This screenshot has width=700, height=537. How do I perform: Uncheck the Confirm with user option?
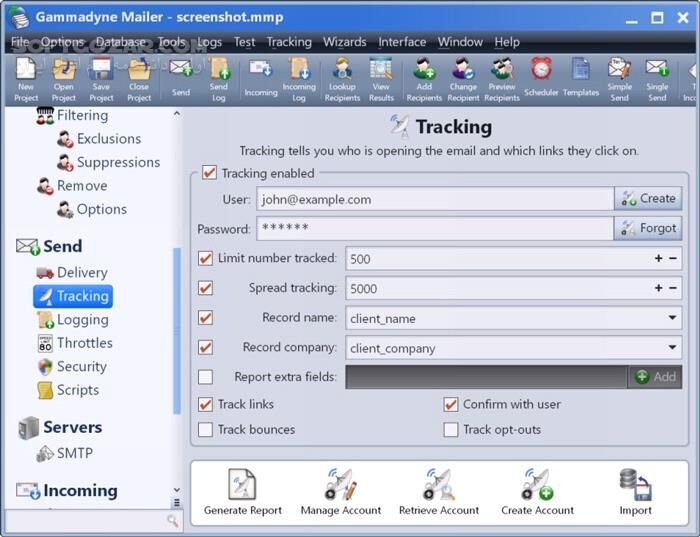click(451, 405)
